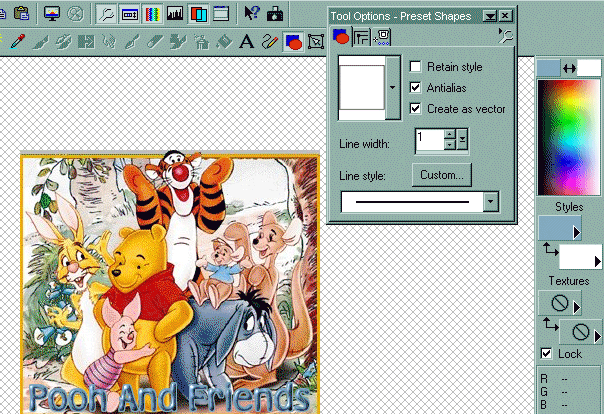
Task: Roll up the Tool Options window
Action: (490, 16)
